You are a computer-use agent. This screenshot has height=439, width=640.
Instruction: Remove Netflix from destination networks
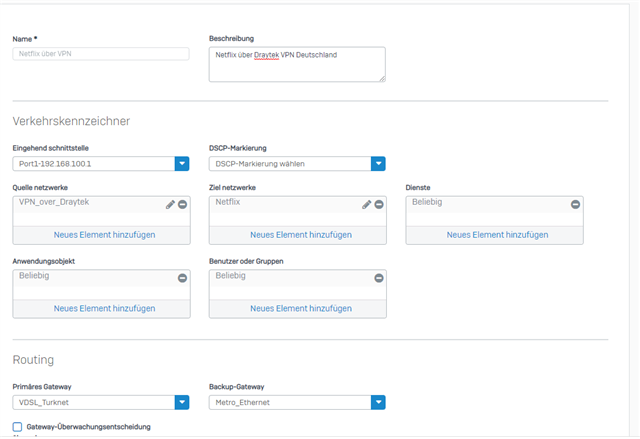pos(379,204)
